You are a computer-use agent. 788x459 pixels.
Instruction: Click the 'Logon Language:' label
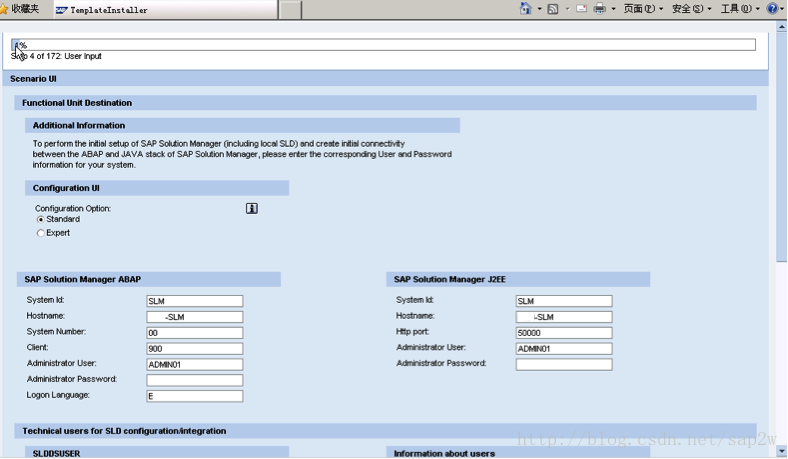[58, 395]
